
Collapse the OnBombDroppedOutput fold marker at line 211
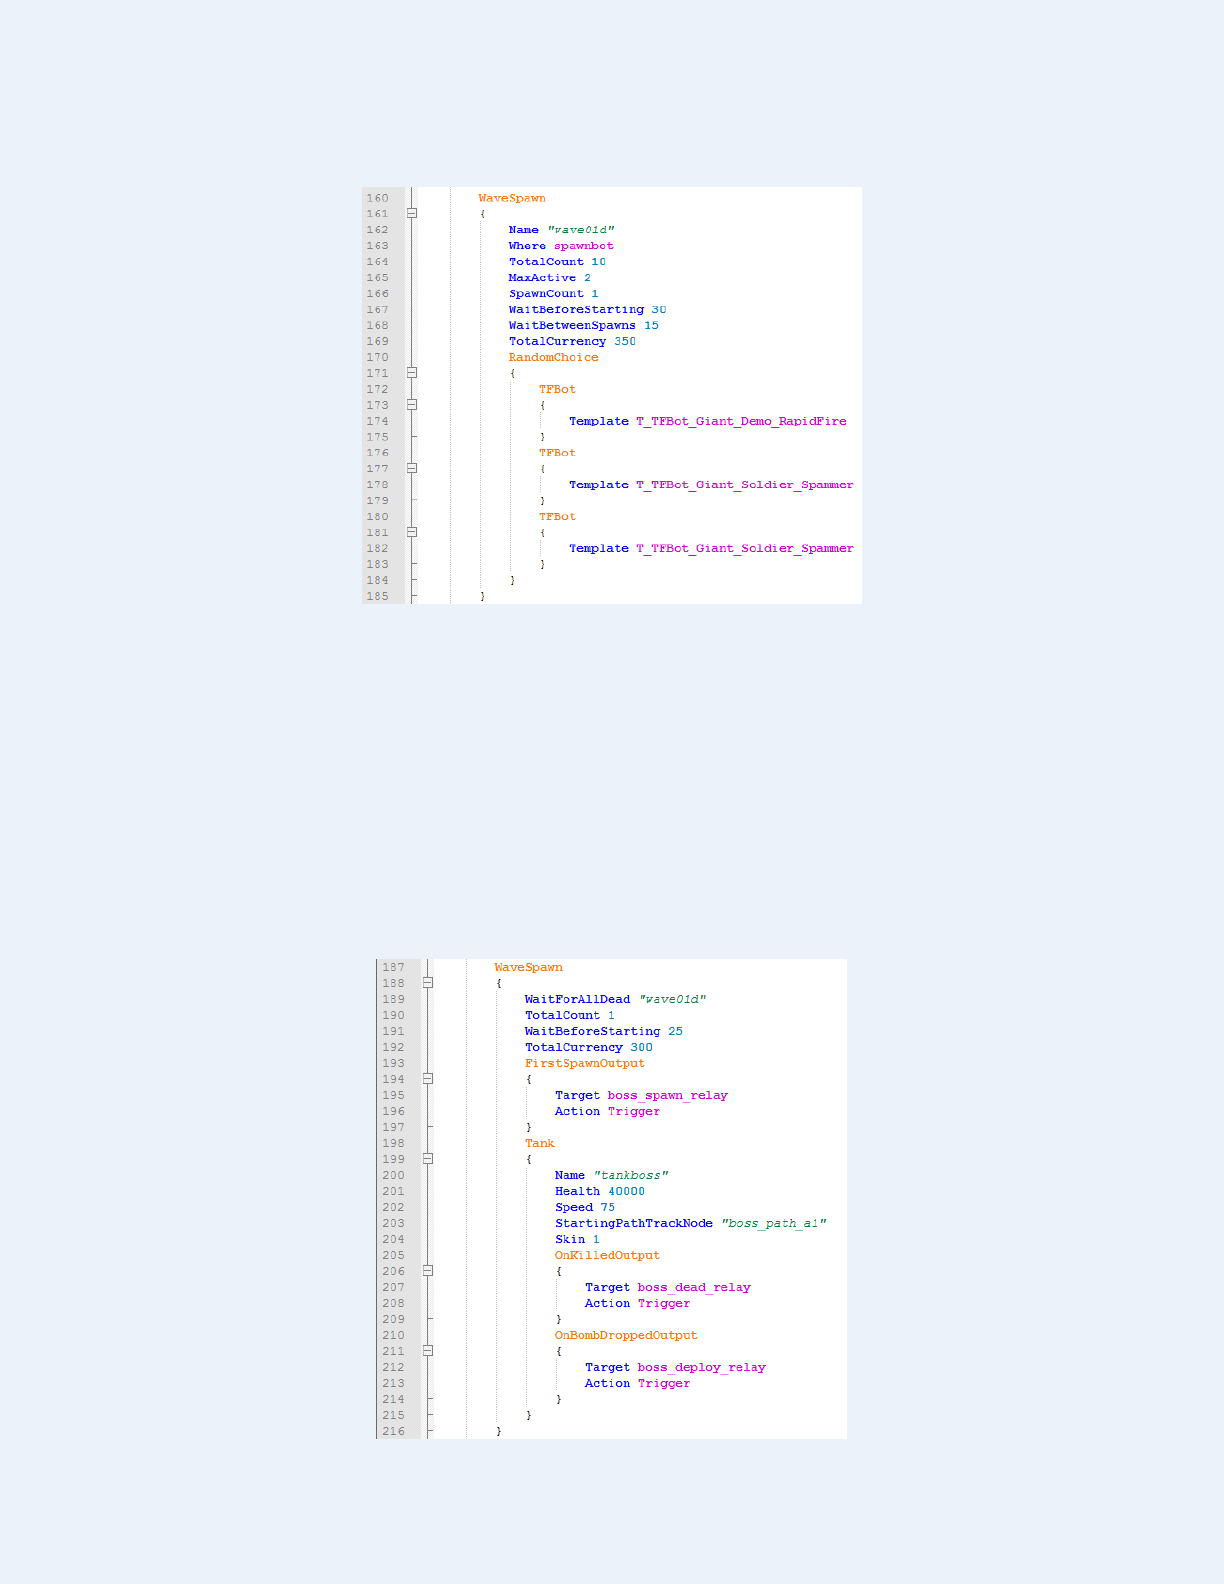tap(428, 1351)
